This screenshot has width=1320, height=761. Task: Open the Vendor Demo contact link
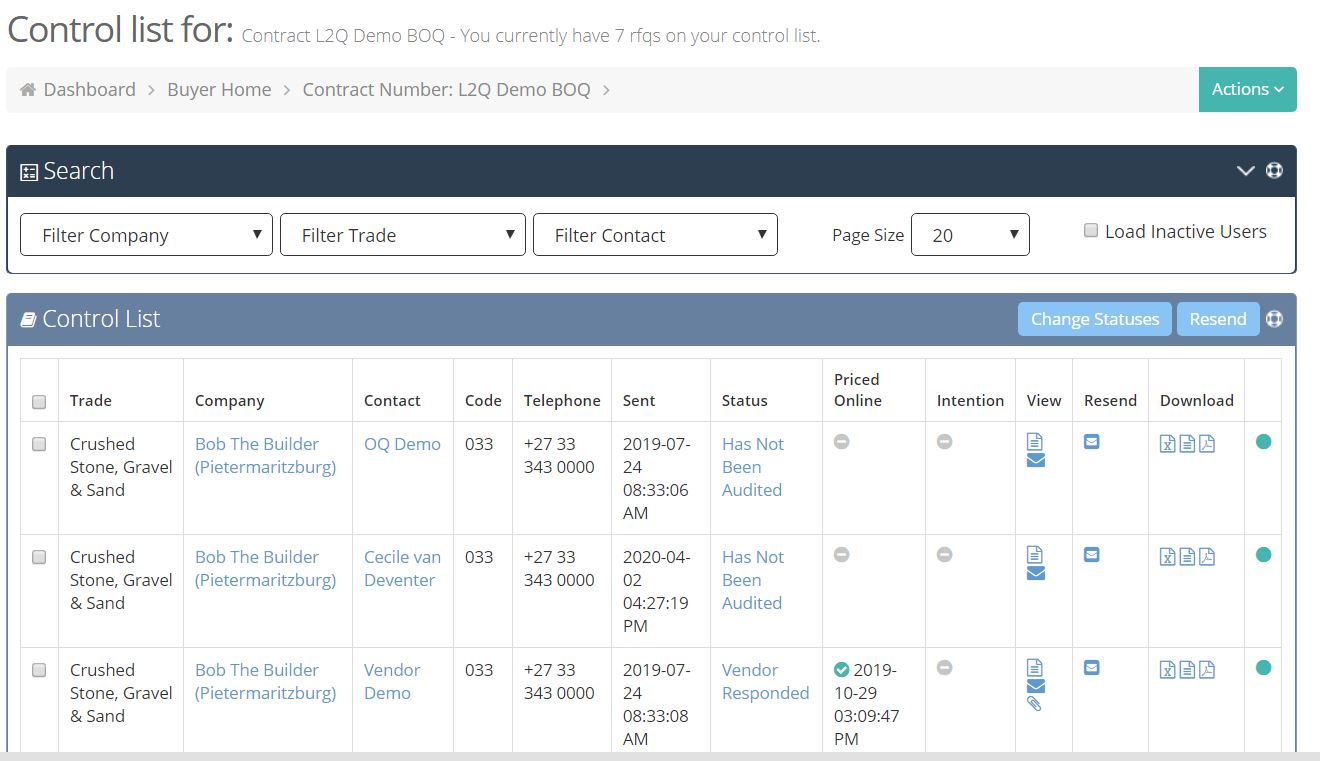(x=392, y=681)
